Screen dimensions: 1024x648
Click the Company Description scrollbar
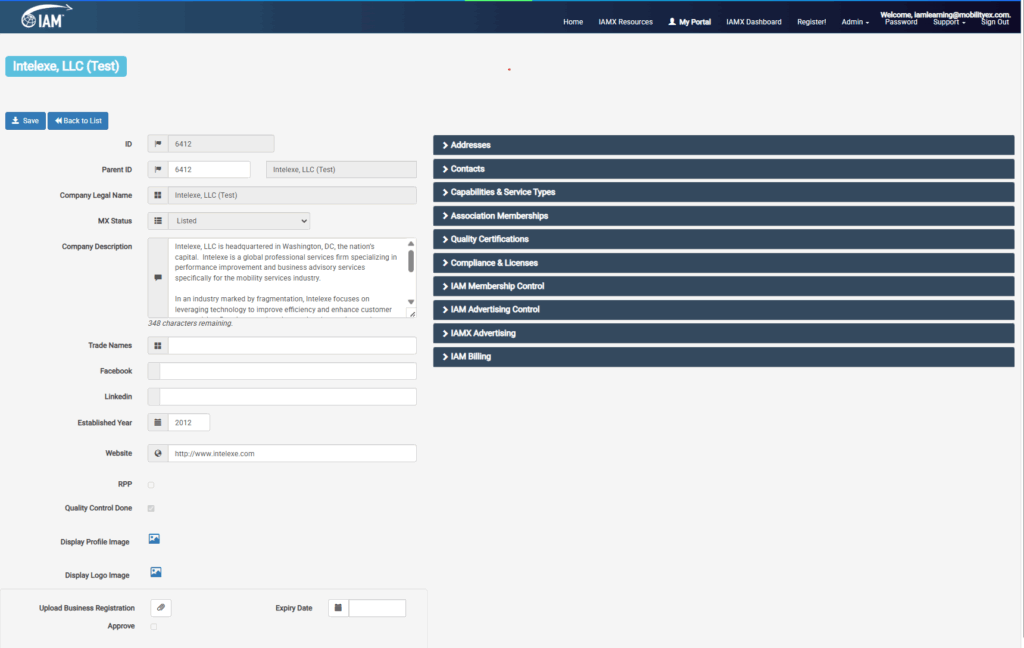point(411,261)
